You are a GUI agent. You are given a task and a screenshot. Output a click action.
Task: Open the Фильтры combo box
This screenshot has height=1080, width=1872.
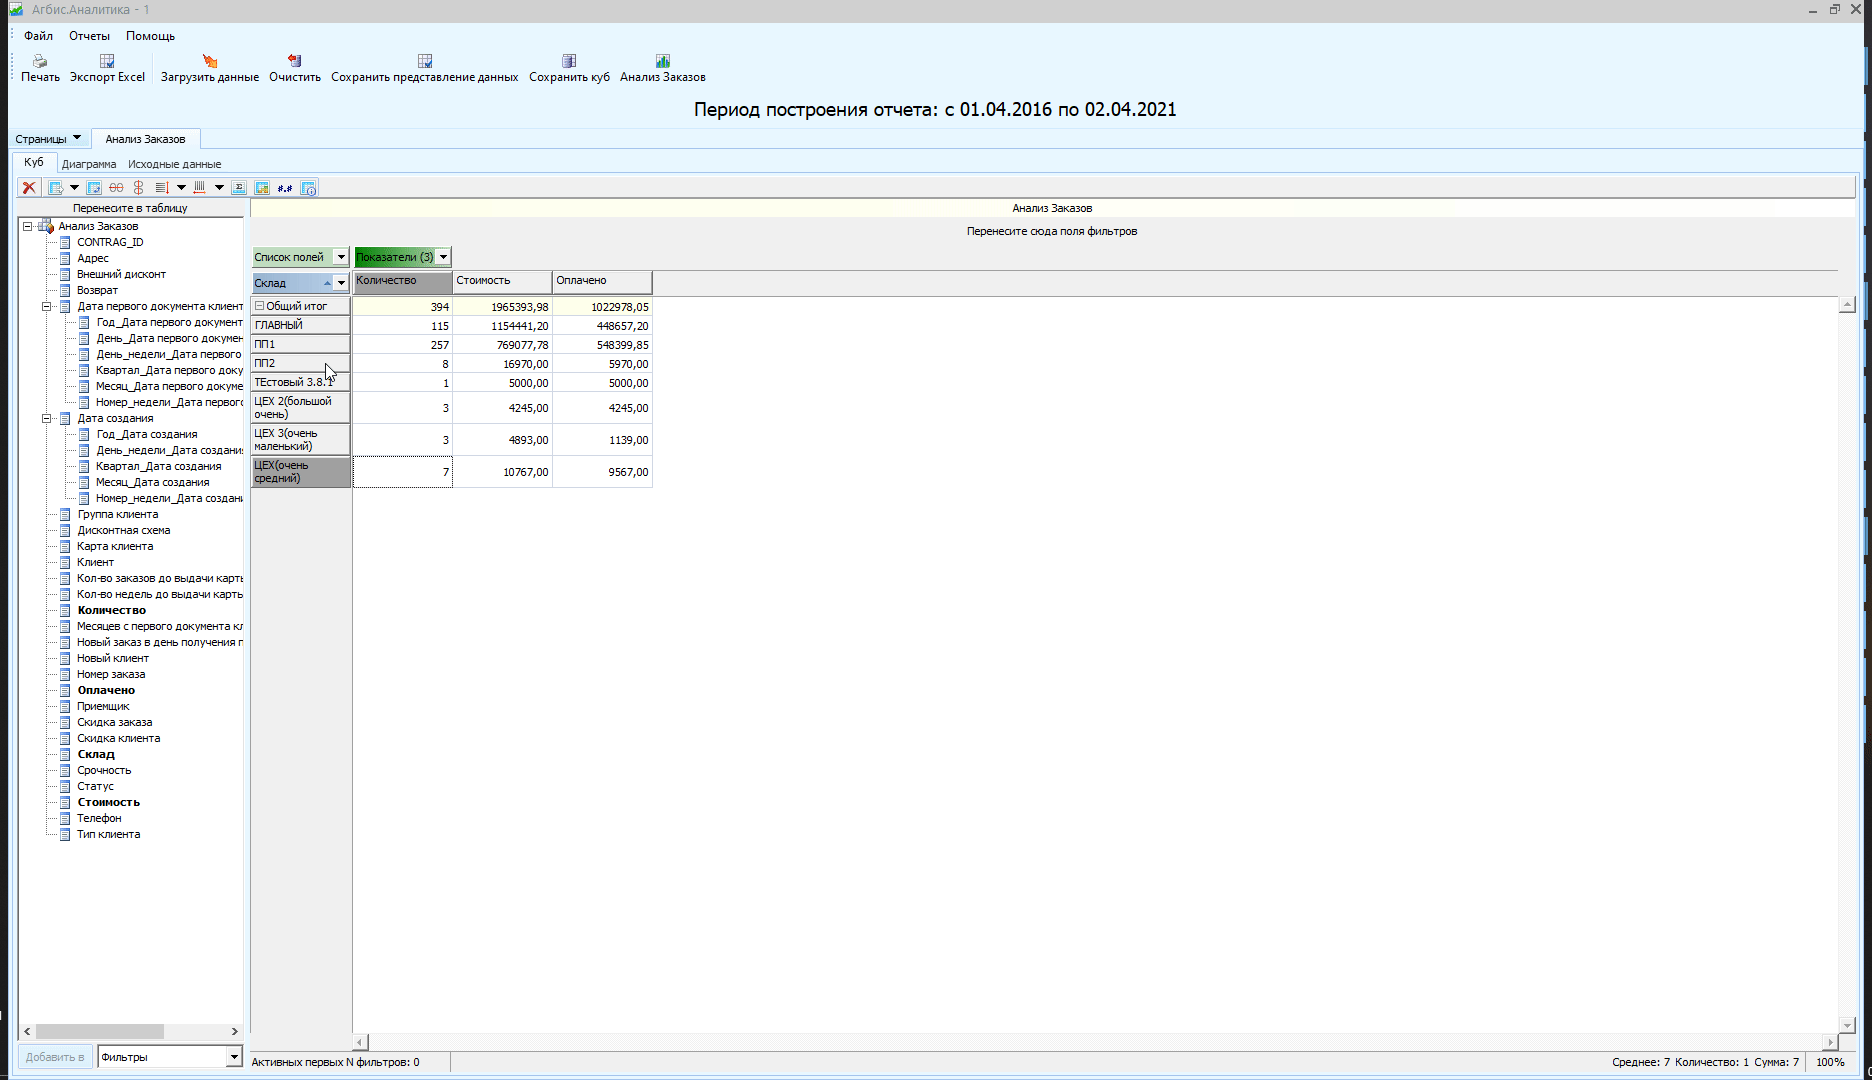click(x=170, y=1057)
